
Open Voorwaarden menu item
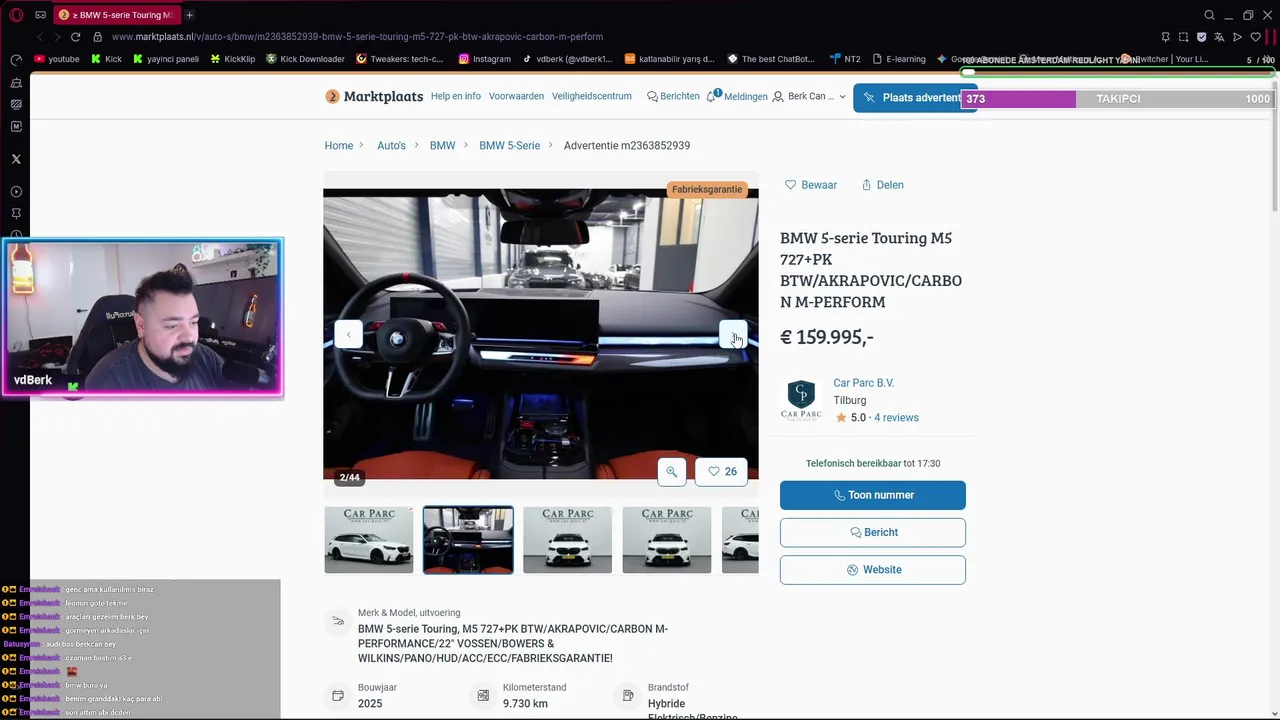point(516,96)
